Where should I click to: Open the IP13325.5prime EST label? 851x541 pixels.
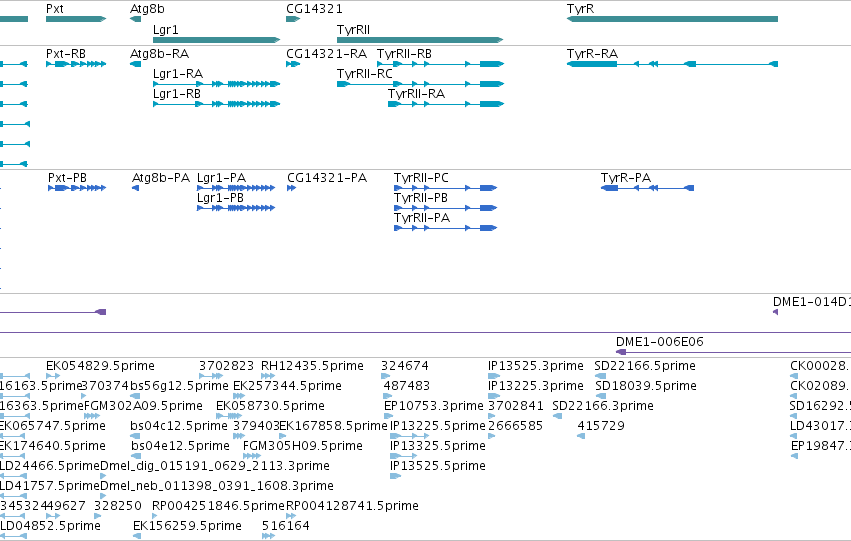pyautogui.click(x=437, y=446)
